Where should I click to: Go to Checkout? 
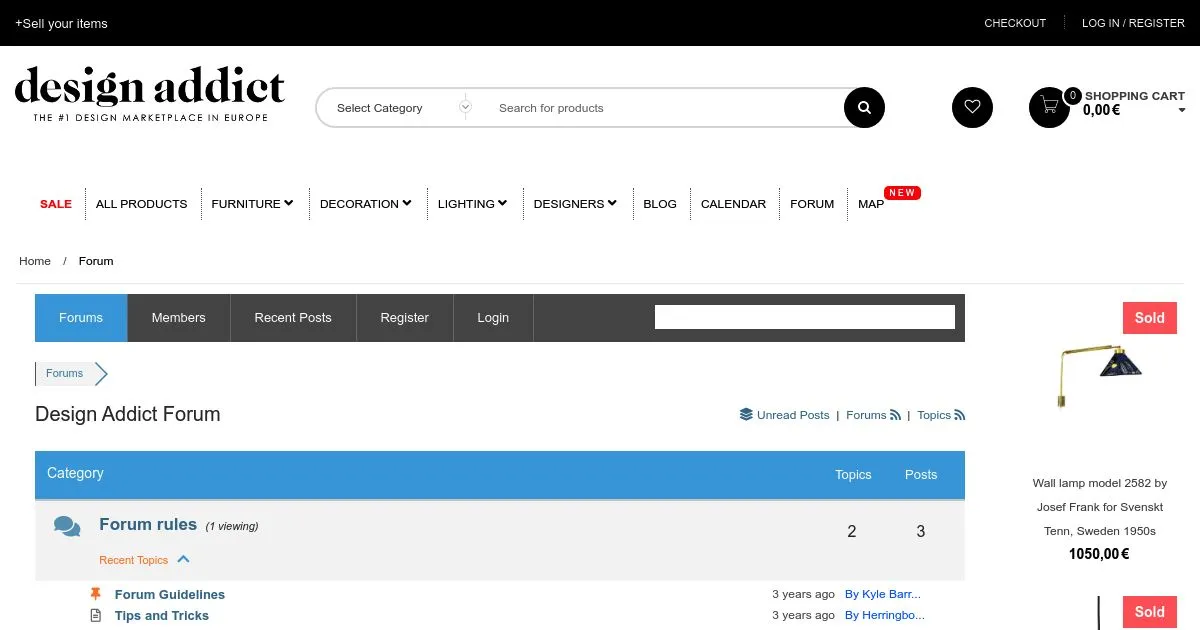pyautogui.click(x=1015, y=23)
